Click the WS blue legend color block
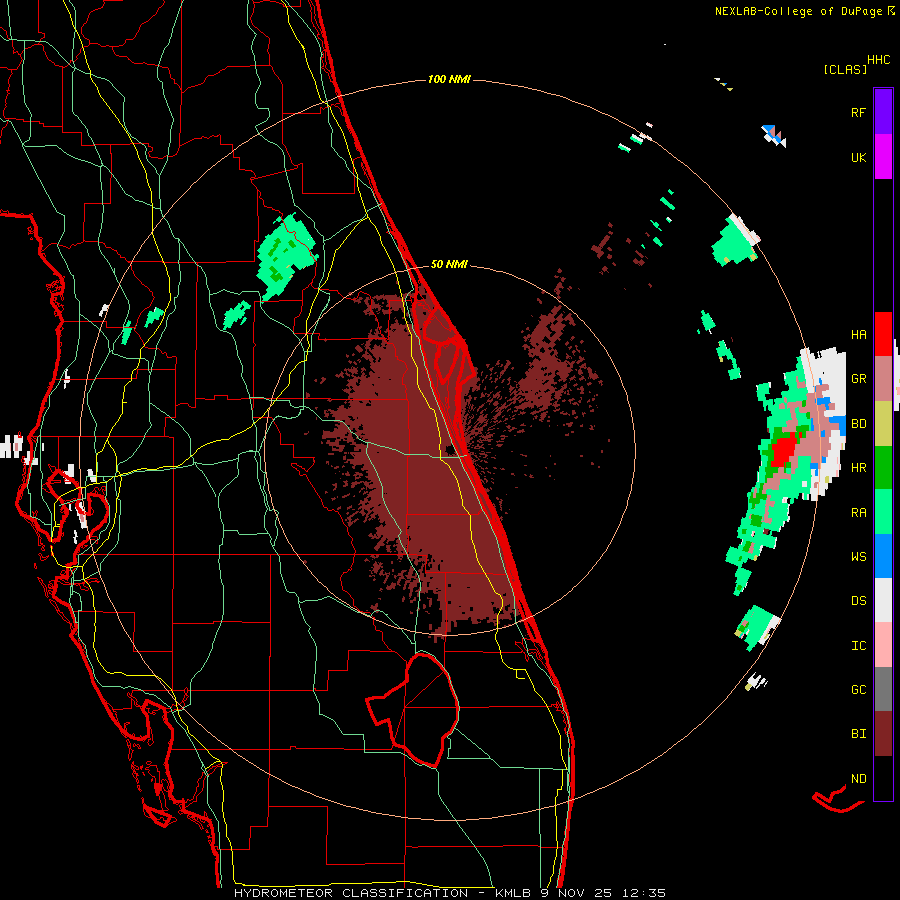 tap(883, 556)
